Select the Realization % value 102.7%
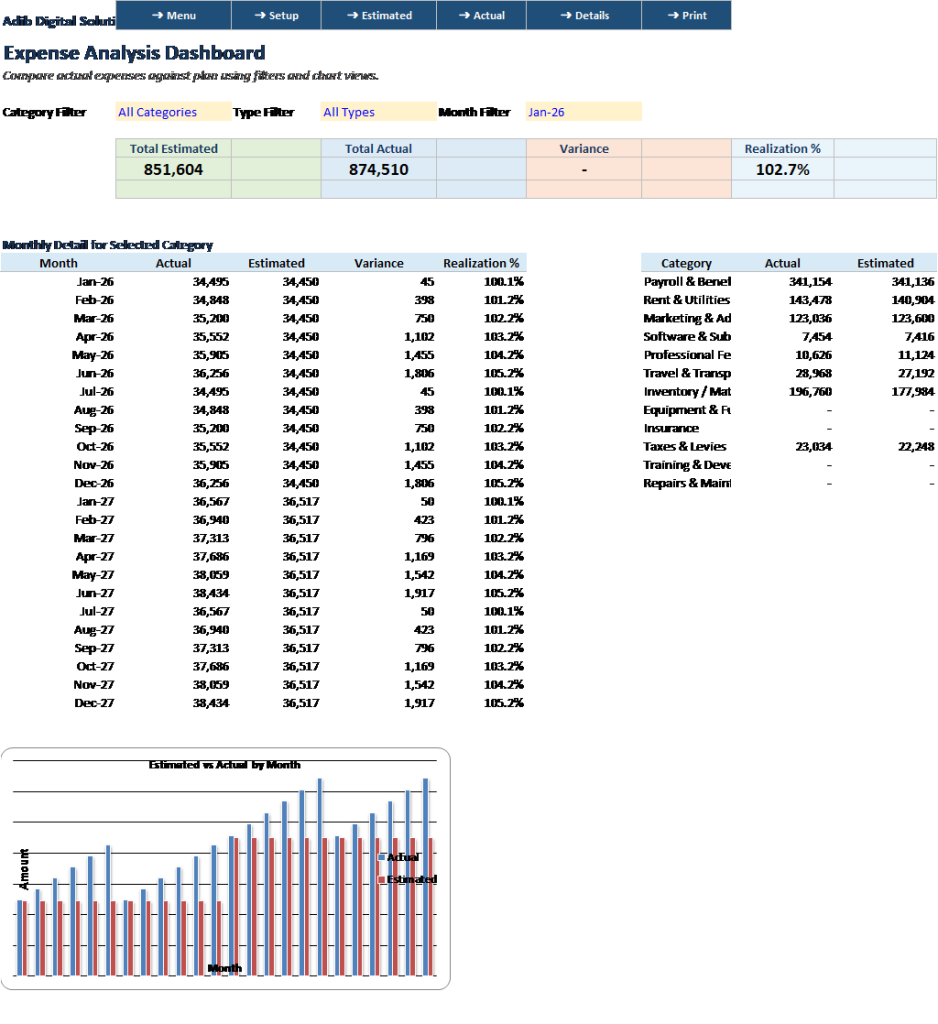 pyautogui.click(x=783, y=170)
